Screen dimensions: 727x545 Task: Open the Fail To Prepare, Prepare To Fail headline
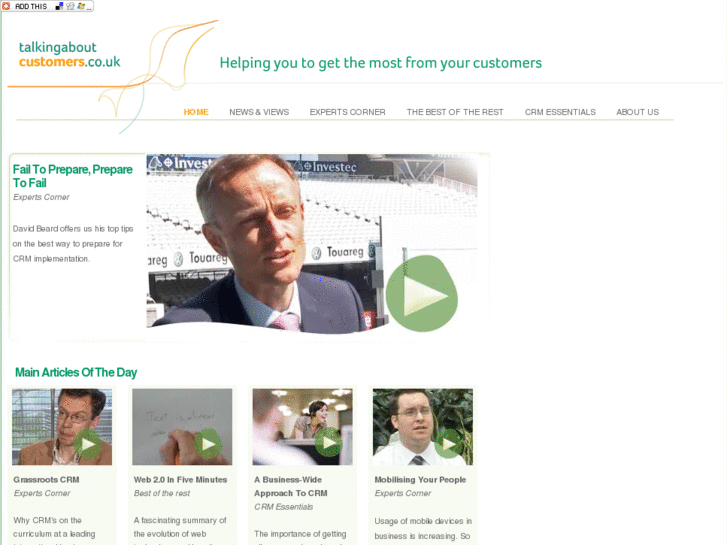(73, 176)
